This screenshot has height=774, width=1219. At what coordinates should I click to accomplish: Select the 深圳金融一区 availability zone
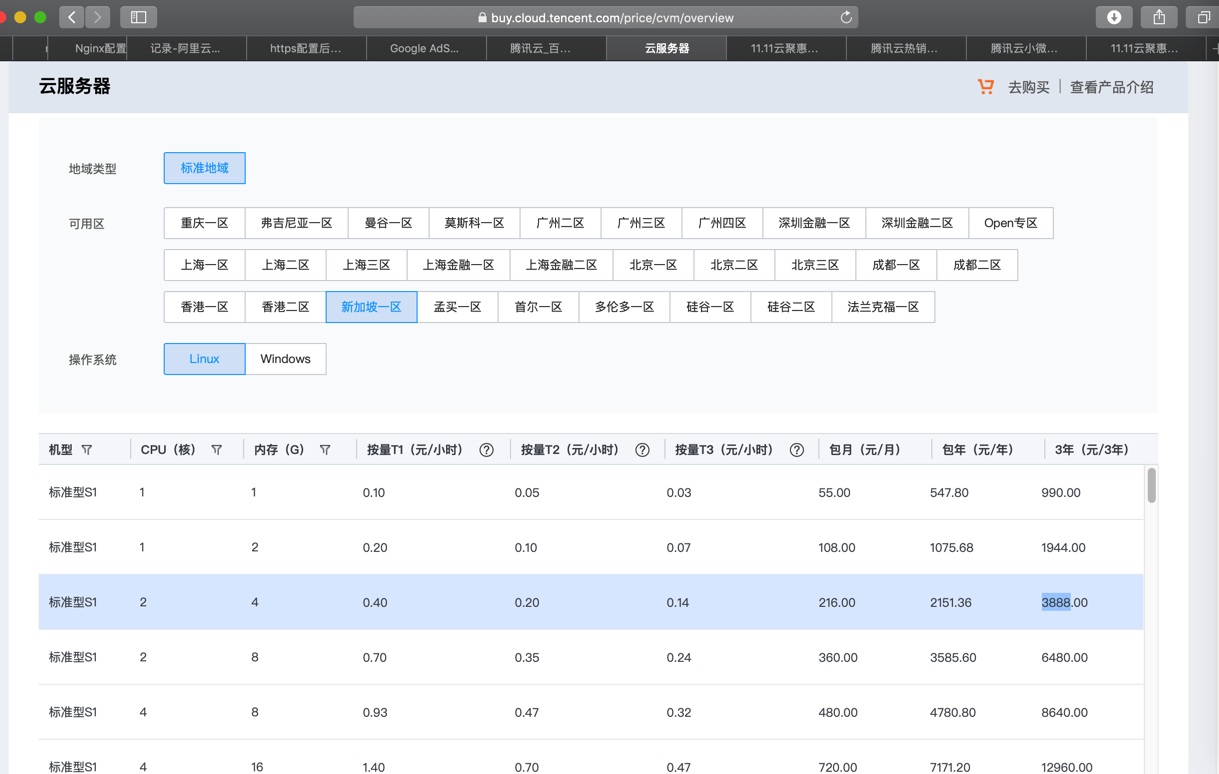point(814,223)
